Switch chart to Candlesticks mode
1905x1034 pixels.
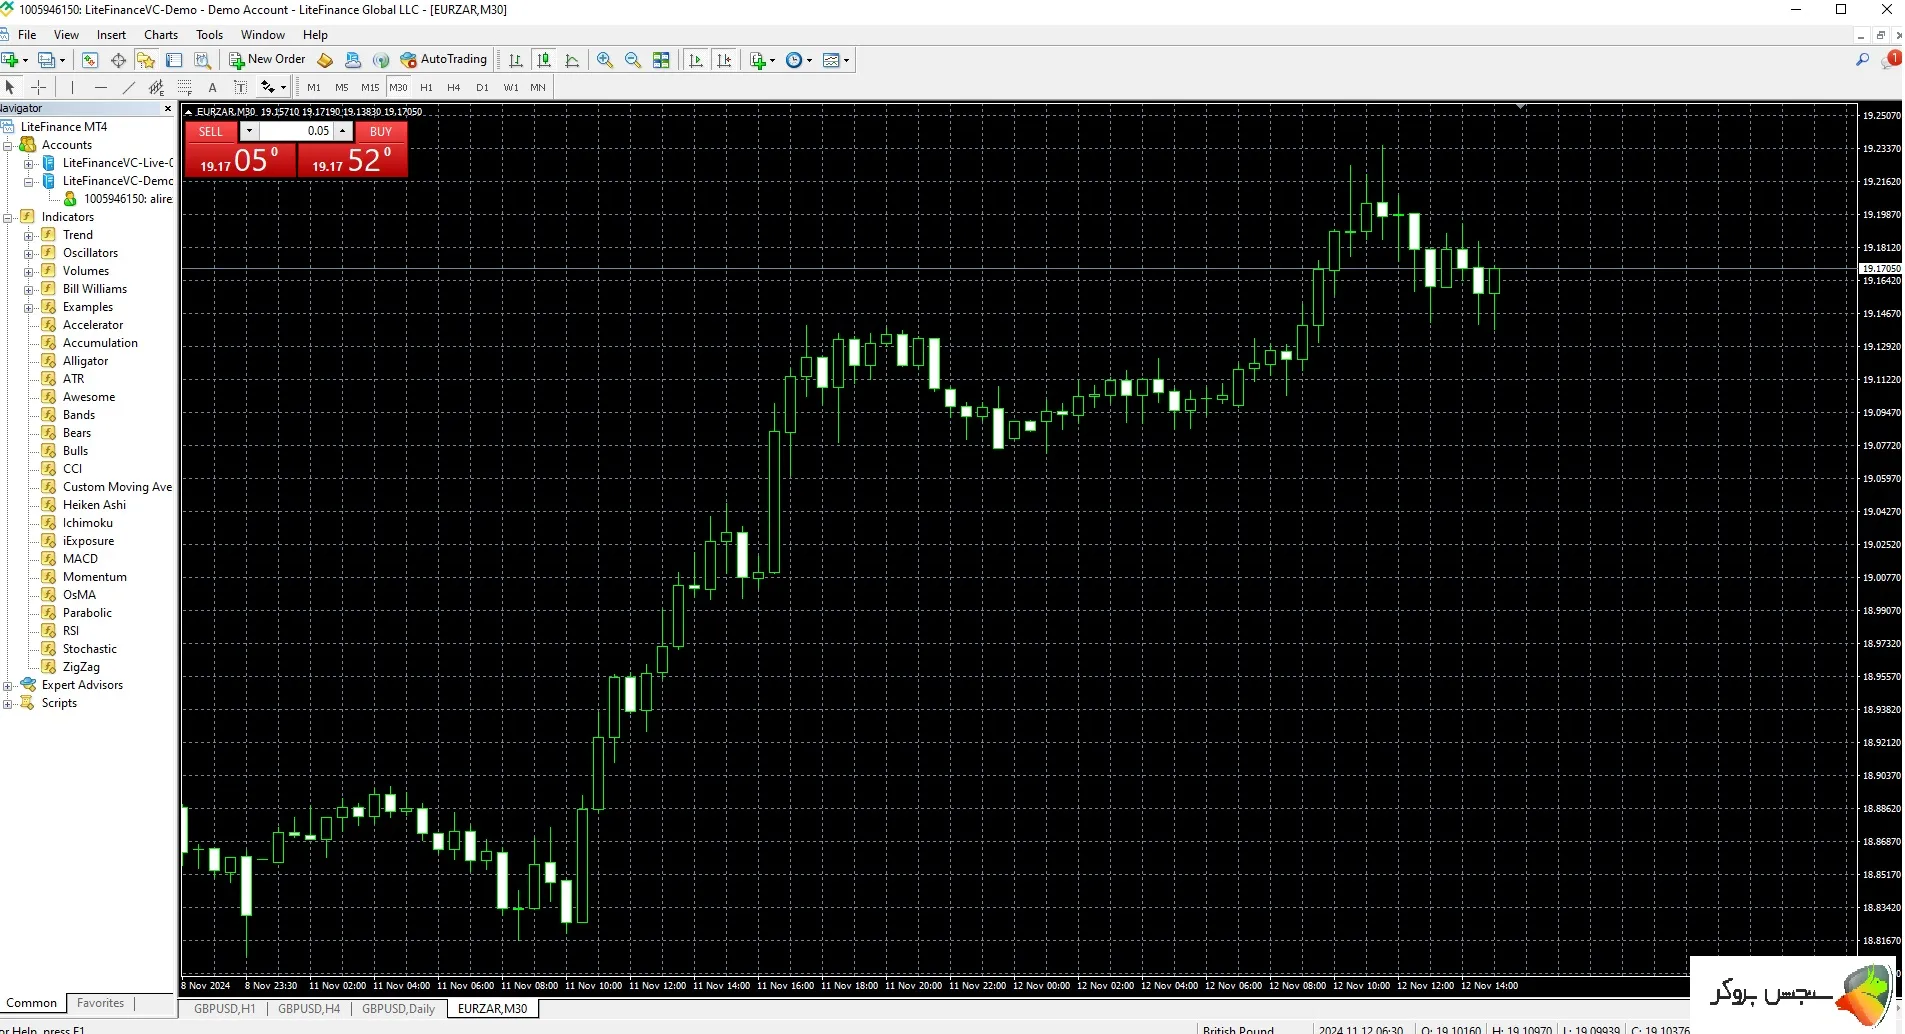[544, 60]
